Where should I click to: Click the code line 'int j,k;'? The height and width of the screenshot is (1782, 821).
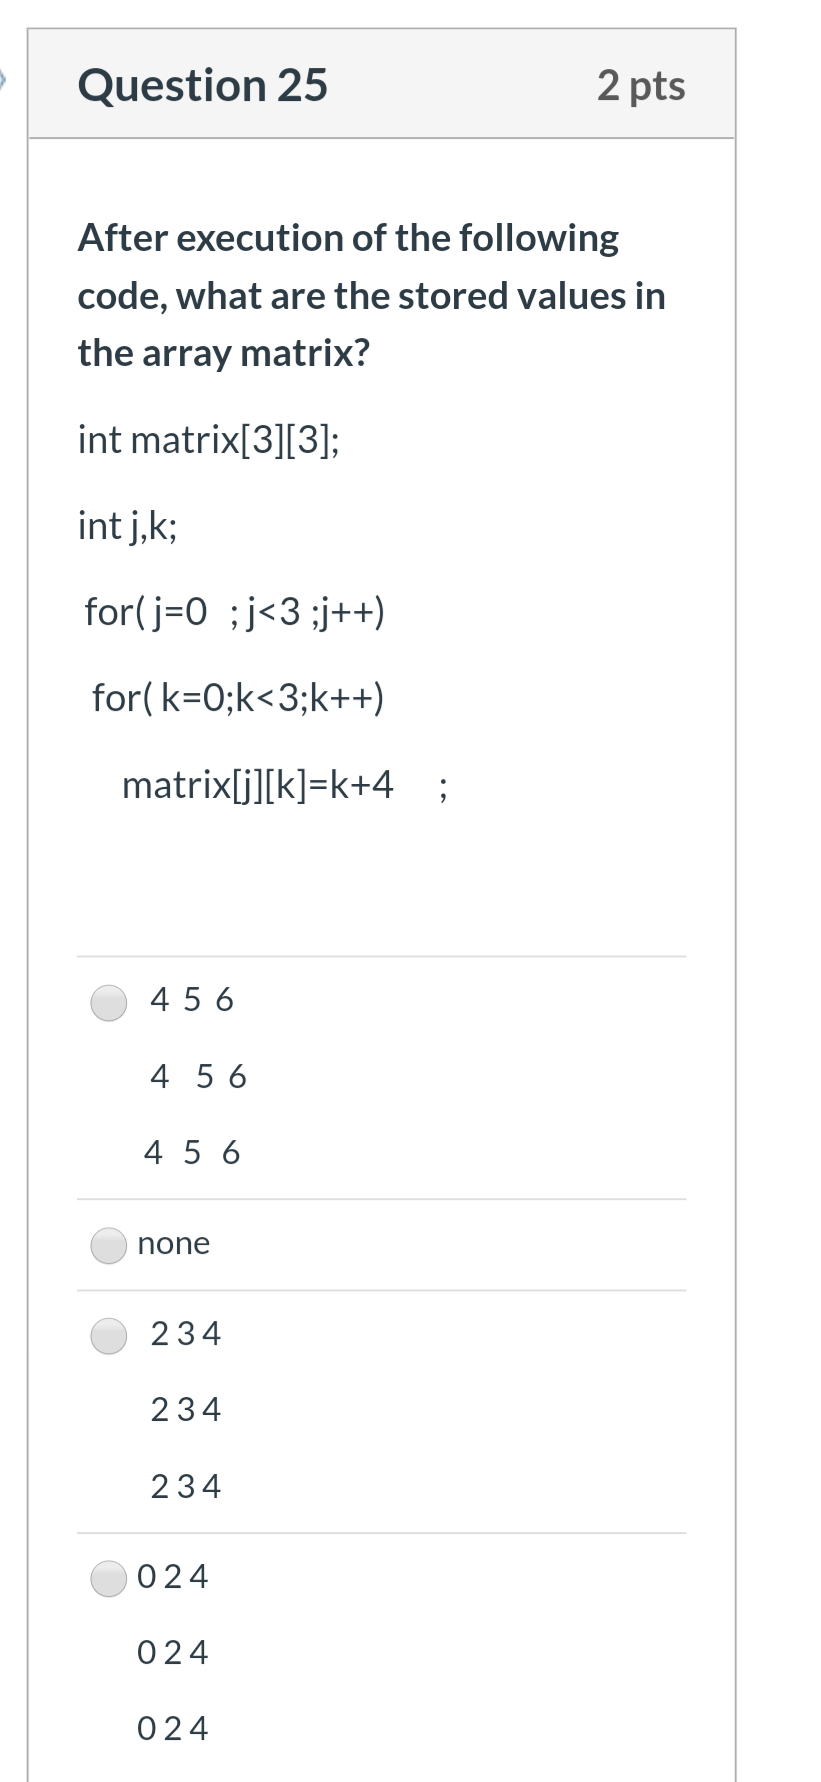(x=127, y=525)
